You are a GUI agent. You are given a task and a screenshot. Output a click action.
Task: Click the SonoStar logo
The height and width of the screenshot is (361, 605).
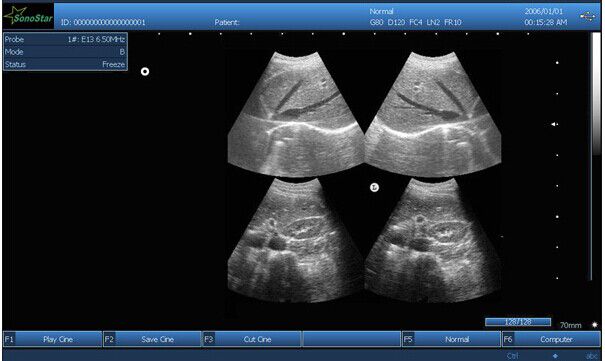(28, 16)
